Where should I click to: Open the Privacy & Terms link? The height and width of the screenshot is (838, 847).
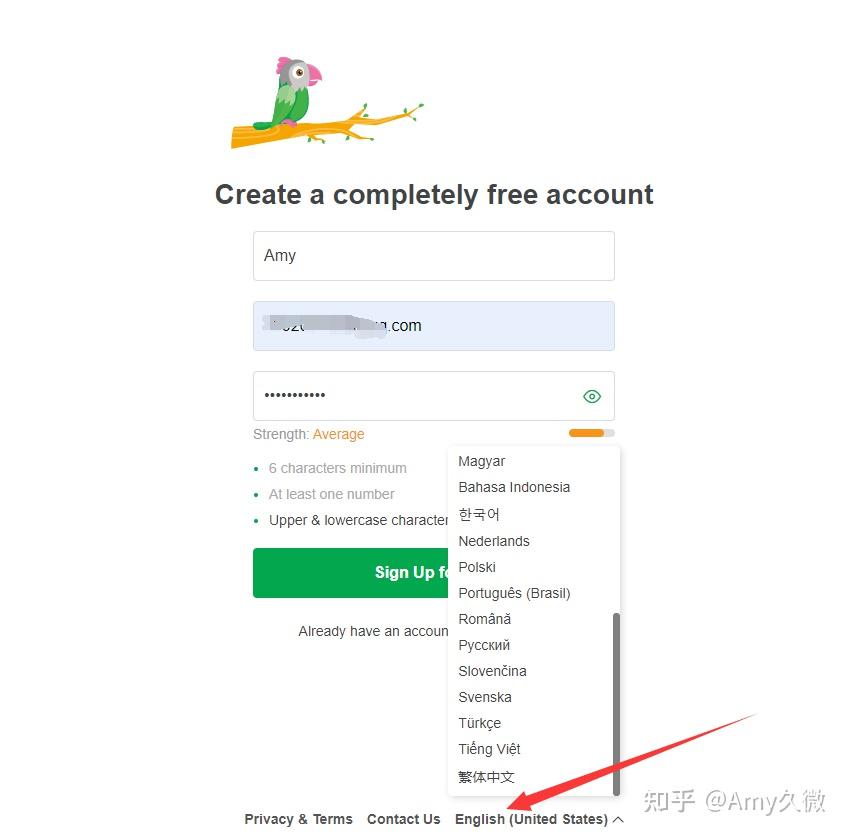[298, 819]
